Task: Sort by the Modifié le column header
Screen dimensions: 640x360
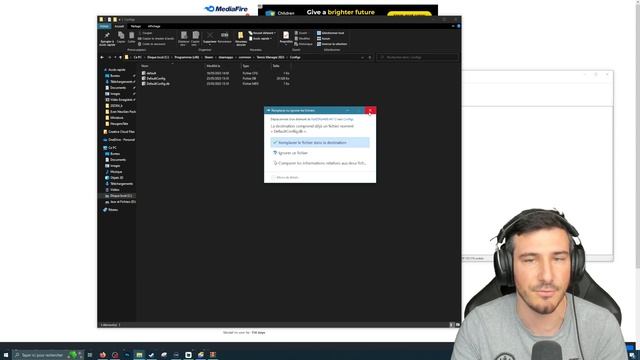Action: tap(213, 66)
